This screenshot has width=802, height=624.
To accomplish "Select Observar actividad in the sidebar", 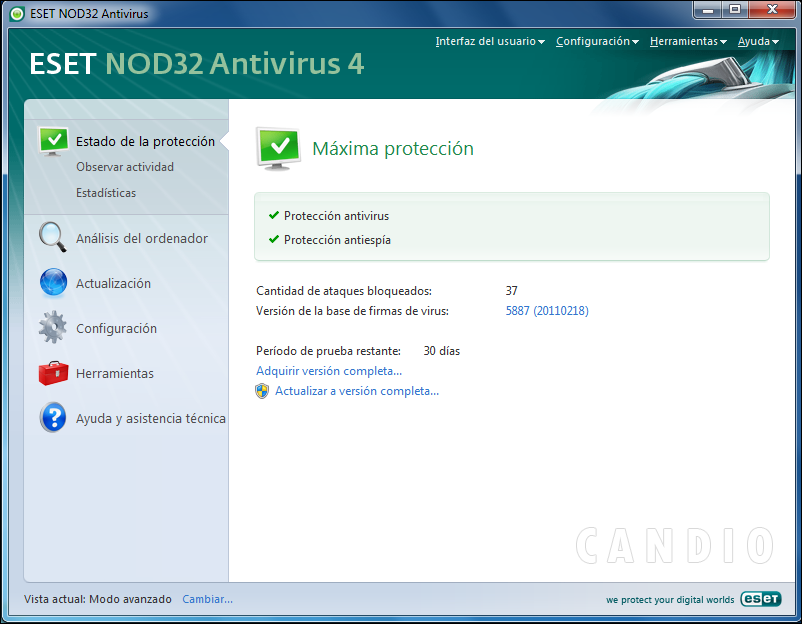I will coord(125,167).
